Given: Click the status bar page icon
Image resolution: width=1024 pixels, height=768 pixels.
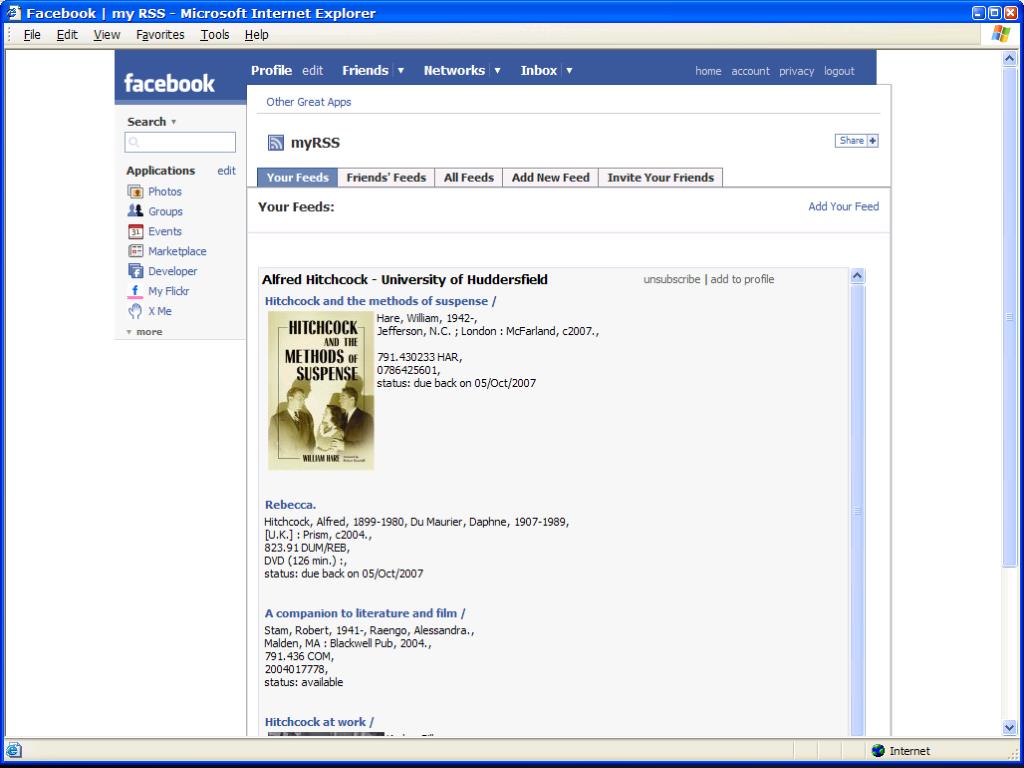Looking at the screenshot, I should (13, 750).
